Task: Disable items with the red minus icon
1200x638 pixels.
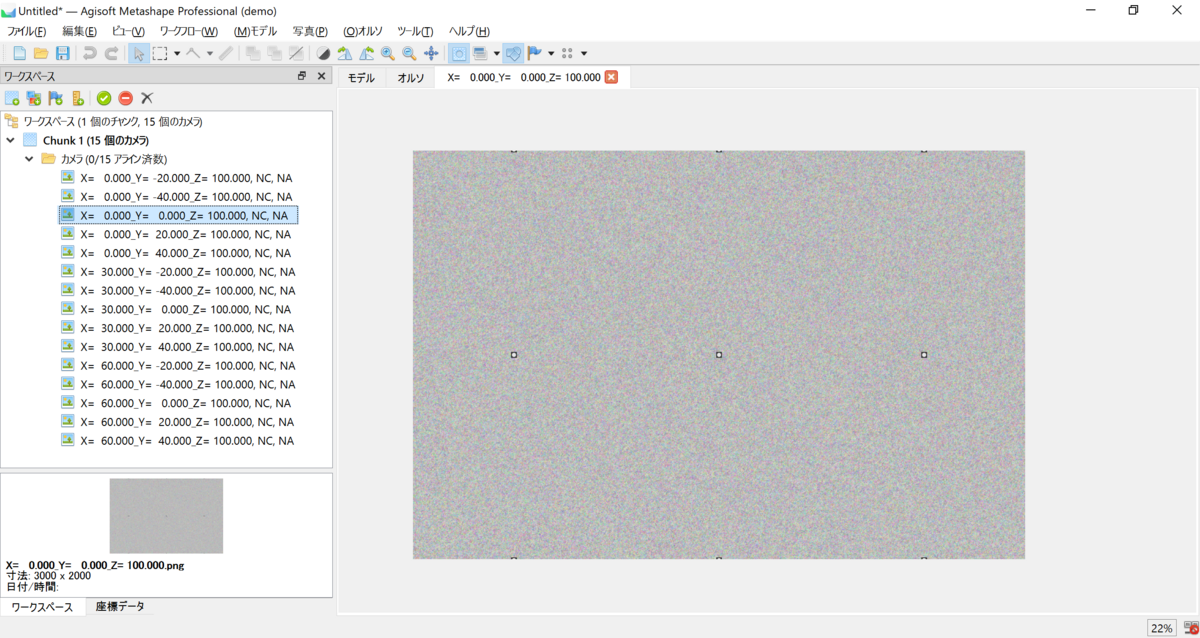Action: (126, 98)
